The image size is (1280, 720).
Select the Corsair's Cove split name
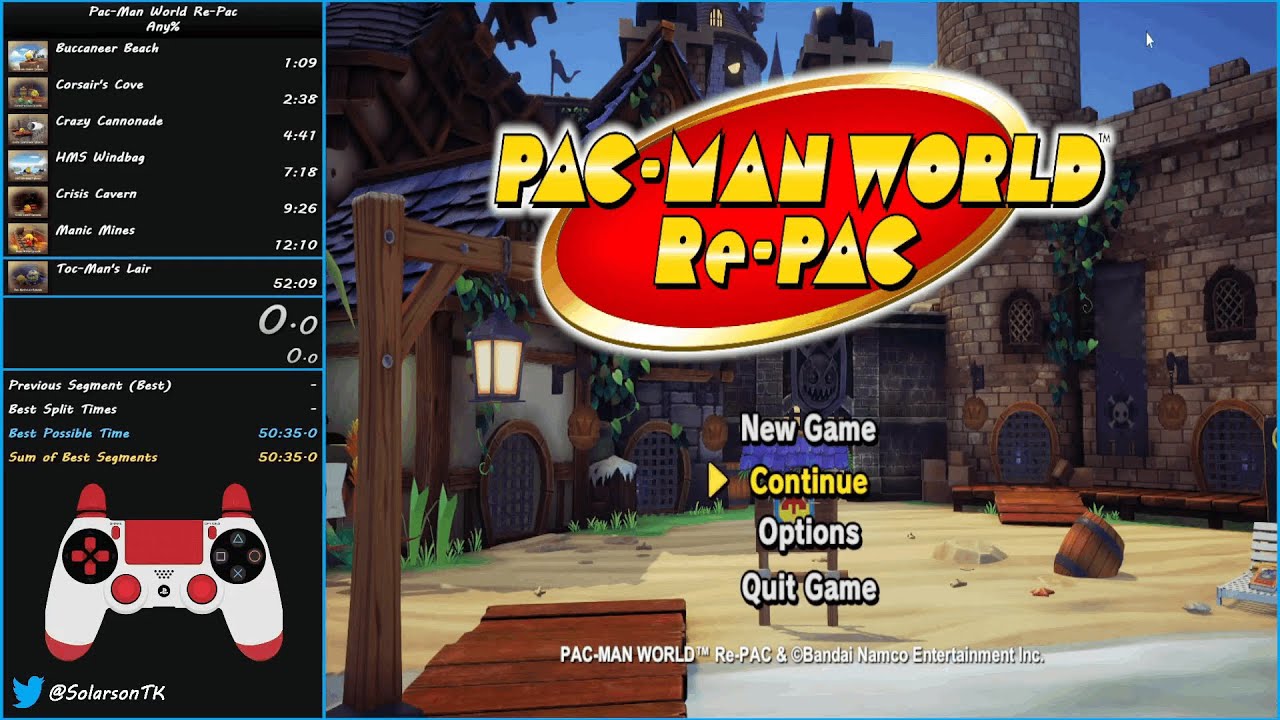point(99,84)
